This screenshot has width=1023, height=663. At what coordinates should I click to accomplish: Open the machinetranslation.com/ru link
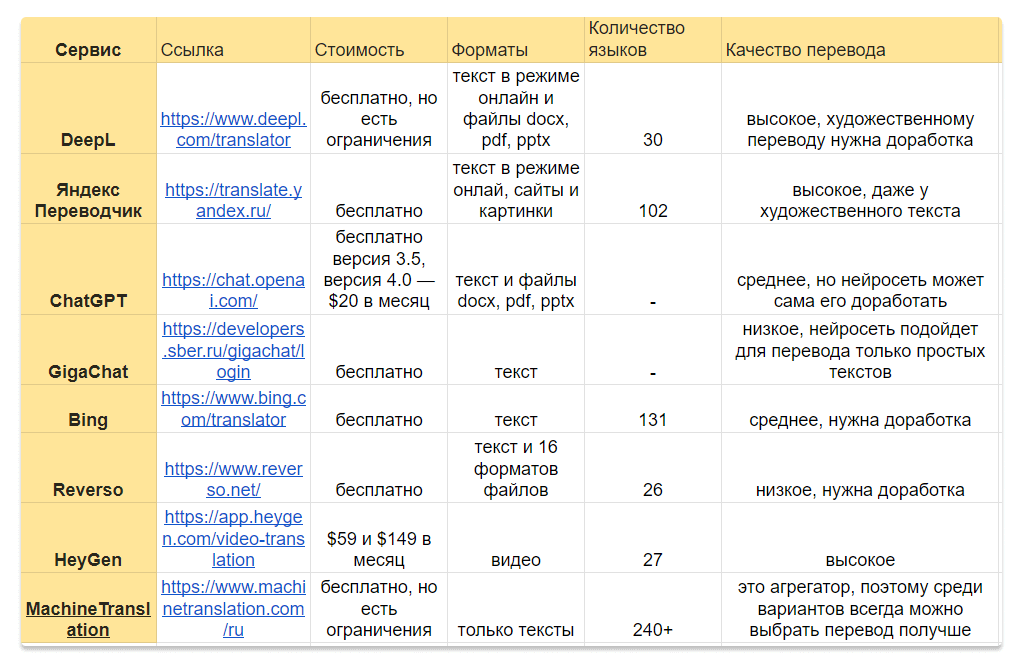pyautogui.click(x=234, y=608)
